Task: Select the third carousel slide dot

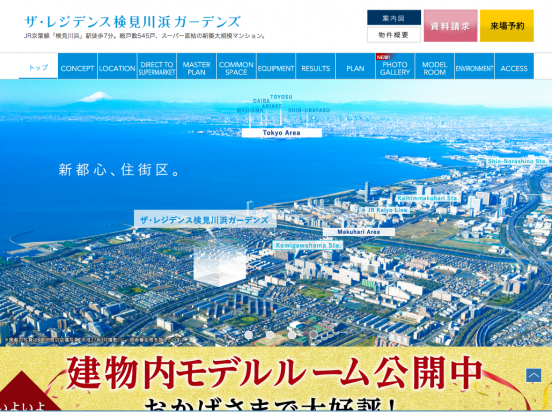Action: (292, 335)
